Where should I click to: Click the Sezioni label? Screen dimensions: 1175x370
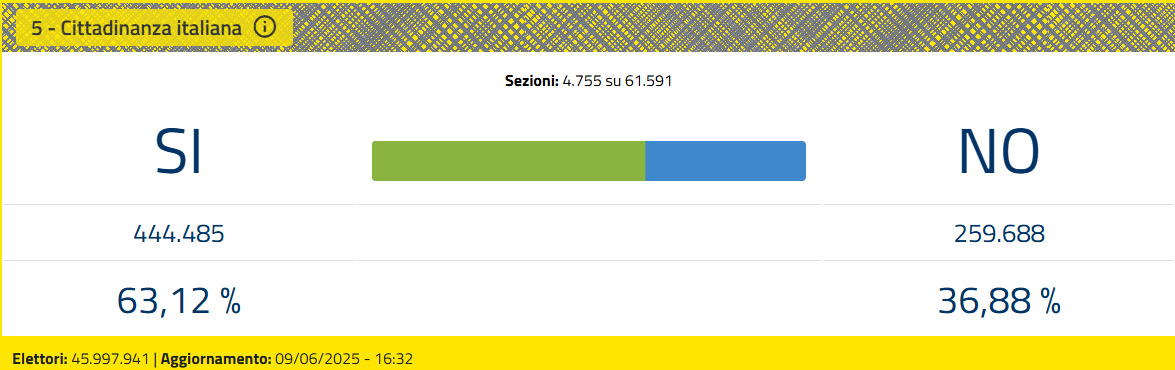coord(532,81)
